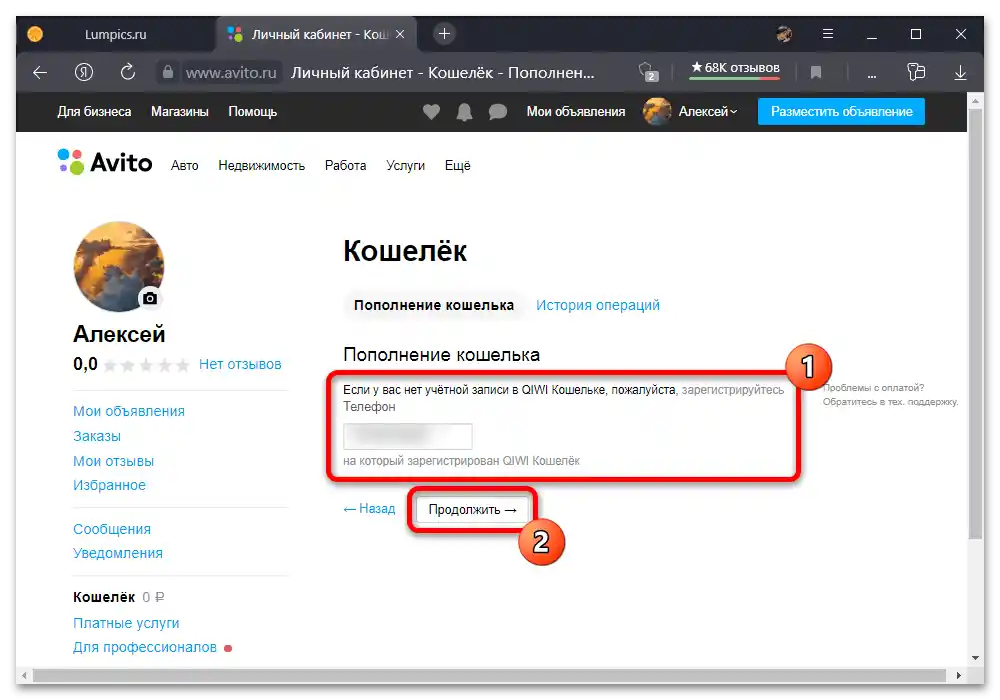This screenshot has width=1000, height=700.
Task: Click the Avito logo
Action: (x=105, y=163)
